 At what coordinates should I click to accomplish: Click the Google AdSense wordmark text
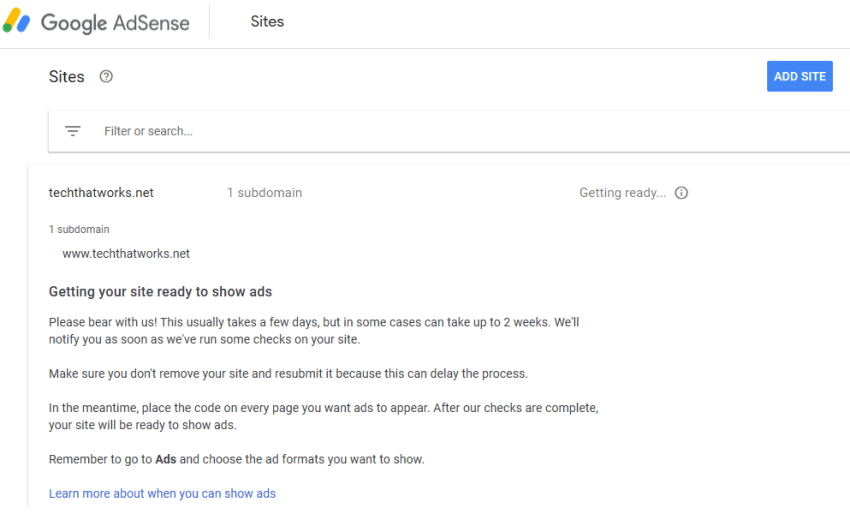pyautogui.click(x=114, y=22)
